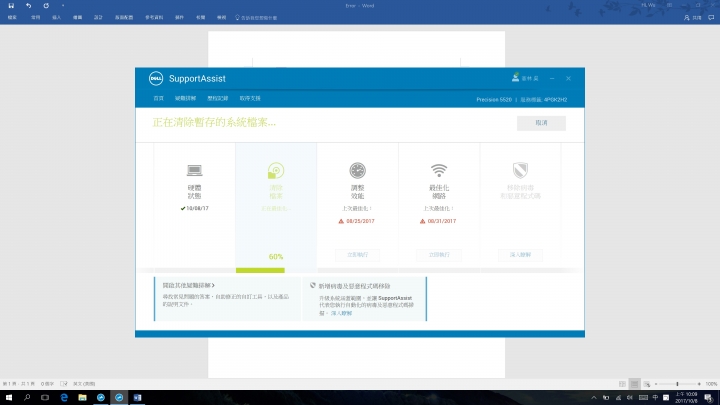Customize the Word Quick Access Toolbar dropdown
The height and width of the screenshot is (405, 720).
point(63,6)
